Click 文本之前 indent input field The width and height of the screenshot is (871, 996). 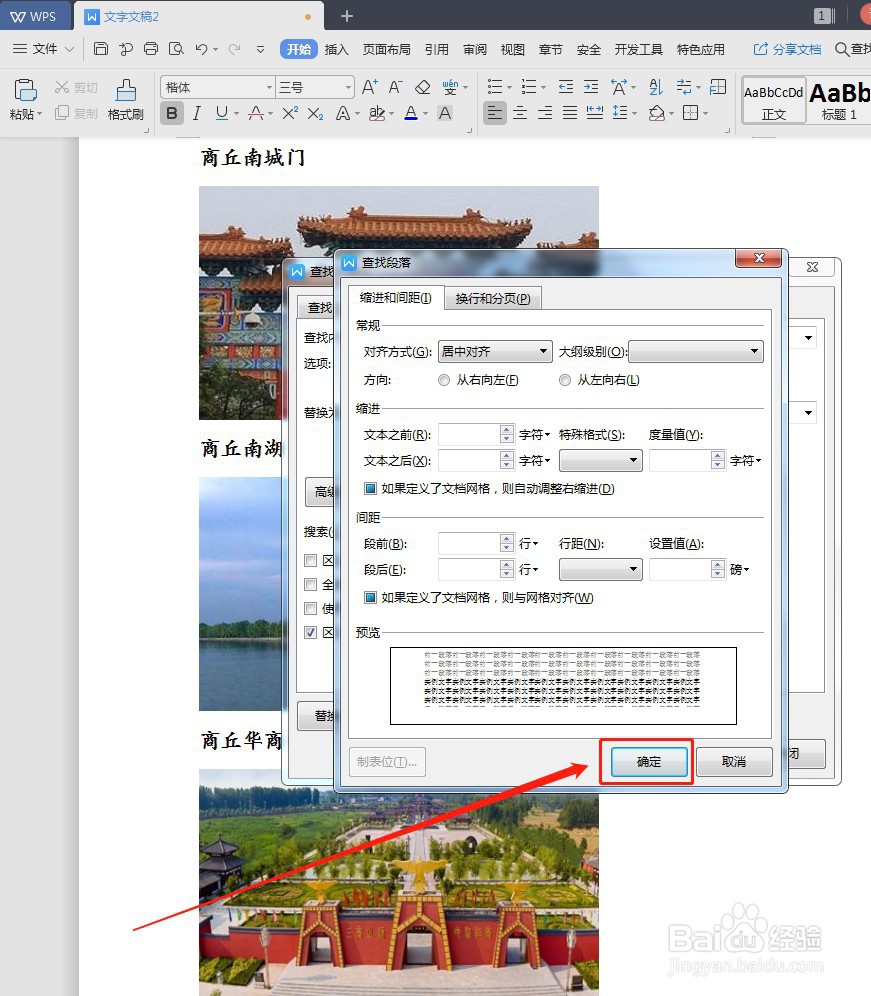(x=469, y=434)
